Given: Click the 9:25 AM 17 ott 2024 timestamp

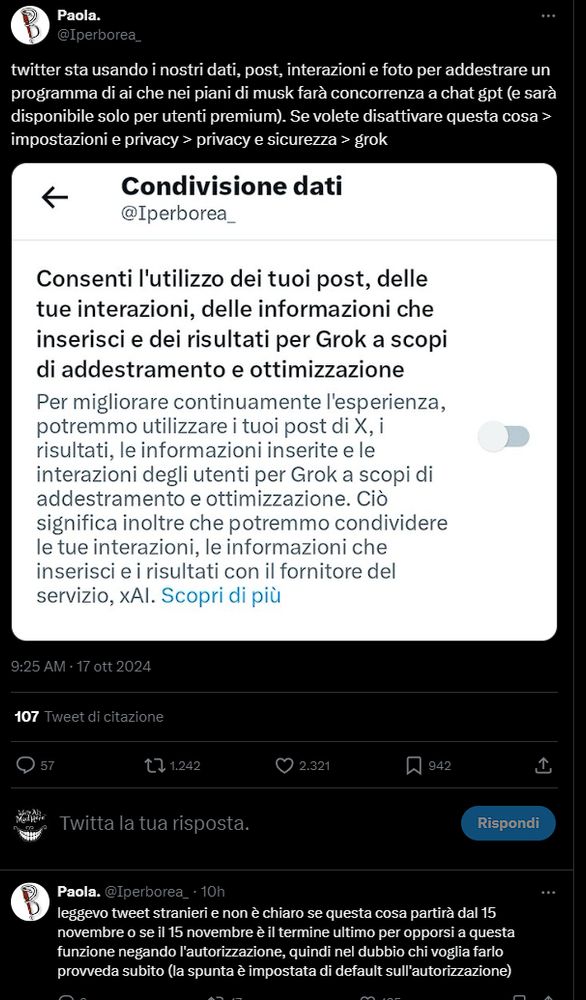Looking at the screenshot, I should [x=81, y=666].
